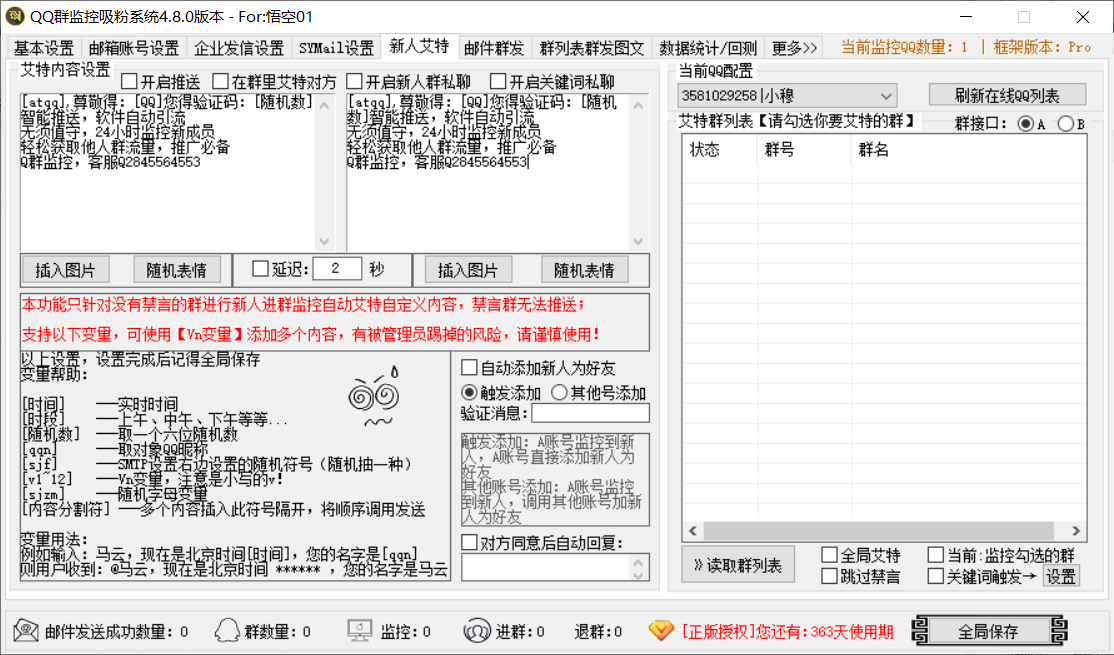Click 框架版本: Pro text
The image size is (1114, 655).
click(1042, 48)
